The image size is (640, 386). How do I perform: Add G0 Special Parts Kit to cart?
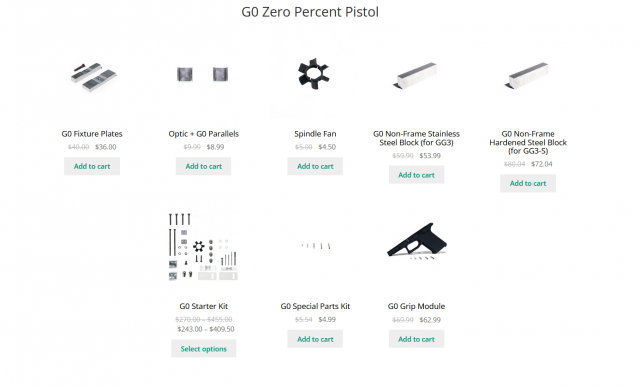[315, 339]
